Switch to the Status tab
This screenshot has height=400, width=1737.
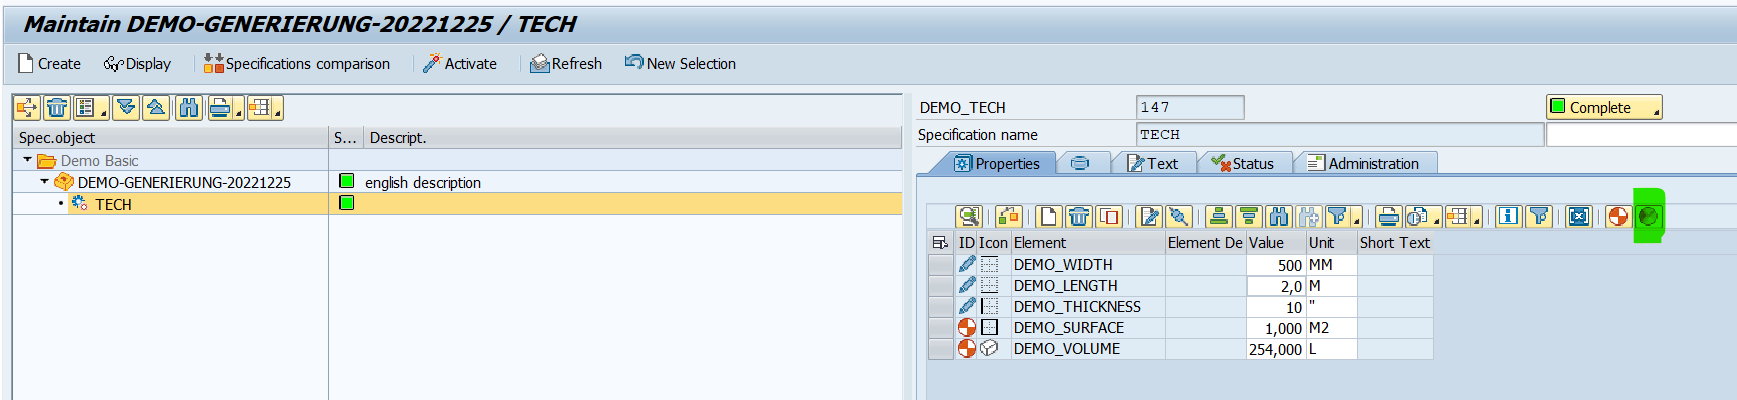1243,163
